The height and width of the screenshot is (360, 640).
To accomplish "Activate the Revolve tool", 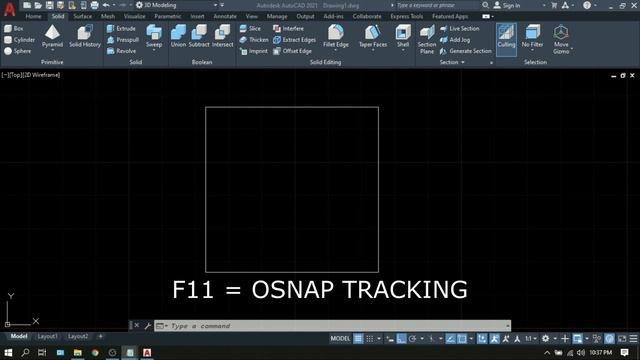I will click(x=121, y=51).
